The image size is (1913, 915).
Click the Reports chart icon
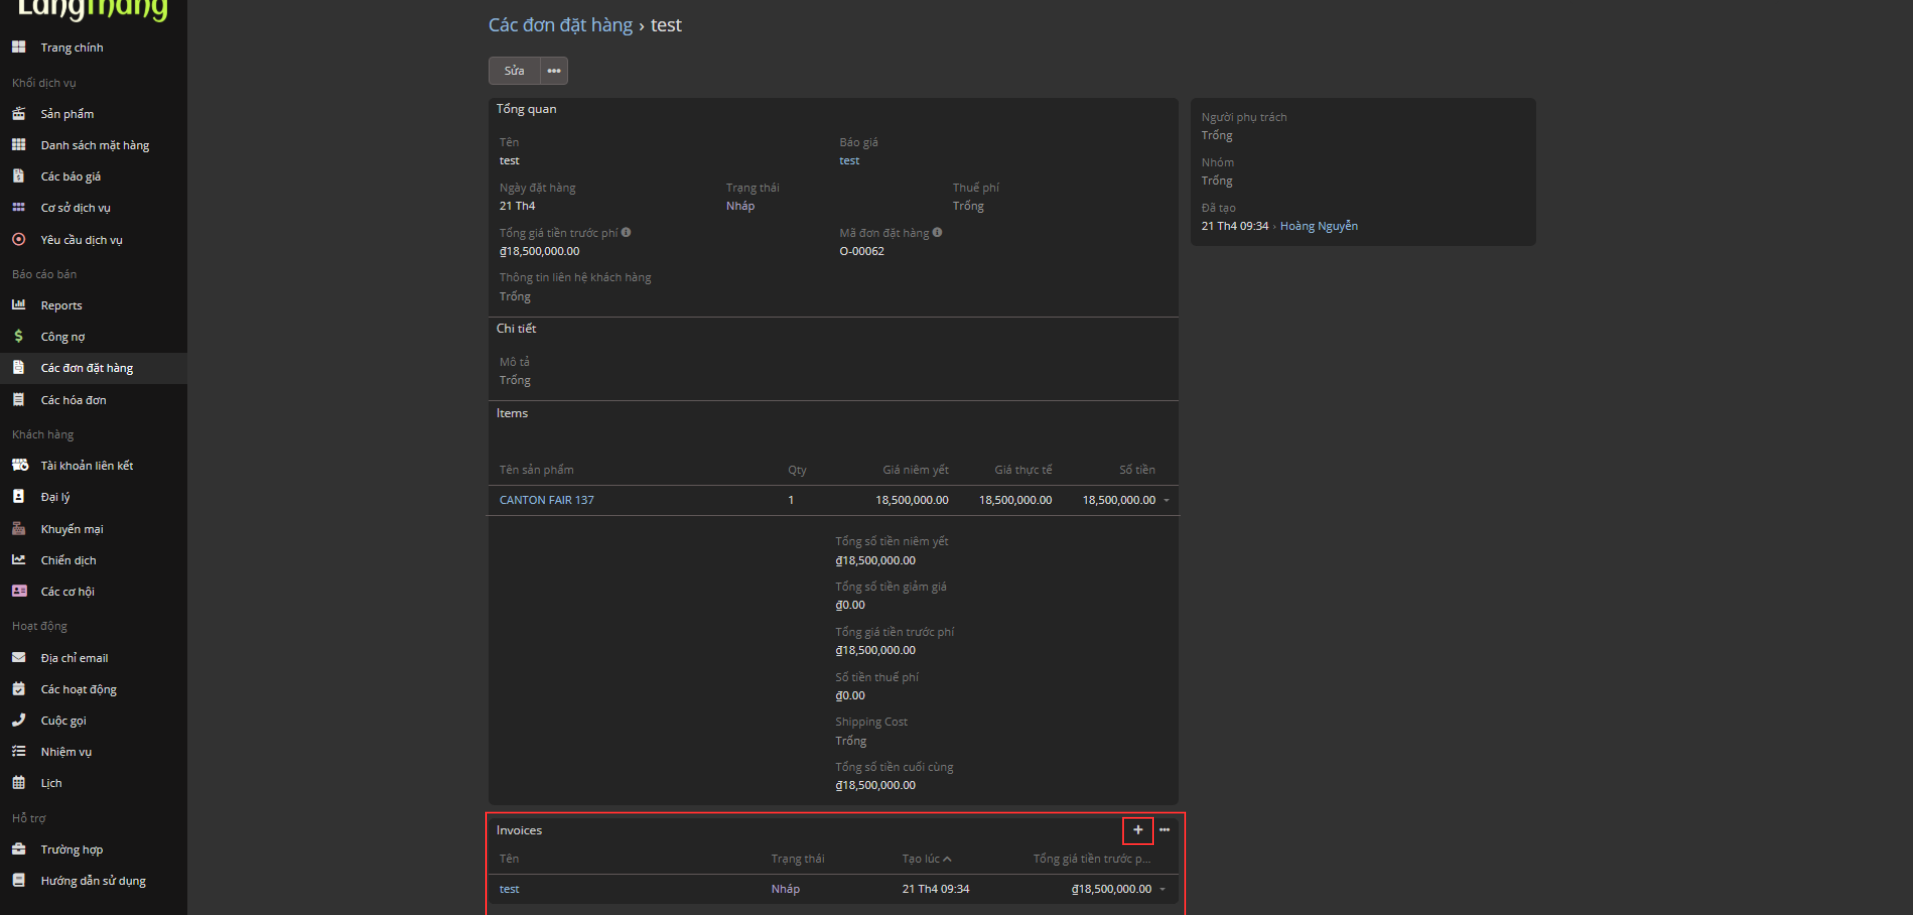[x=19, y=305]
